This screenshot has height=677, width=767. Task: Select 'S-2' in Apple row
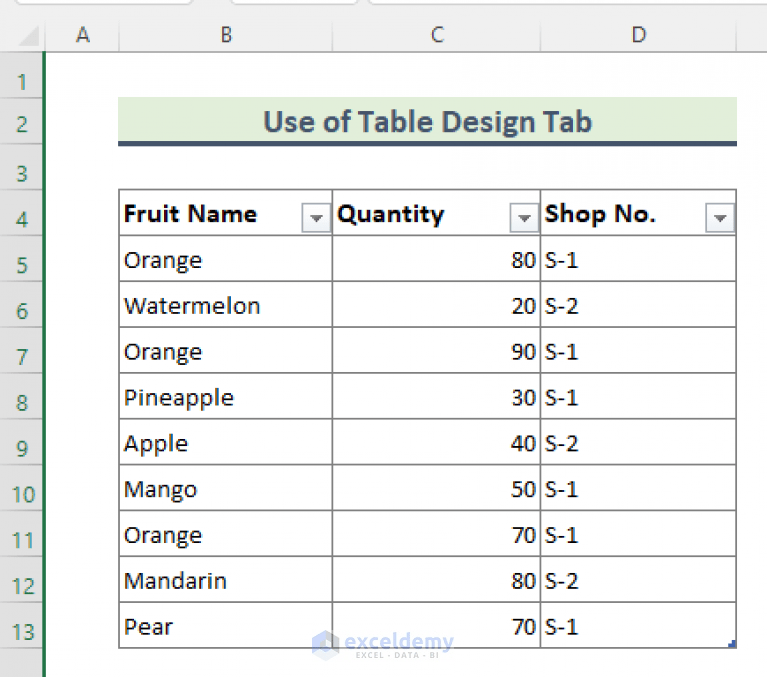[638, 442]
